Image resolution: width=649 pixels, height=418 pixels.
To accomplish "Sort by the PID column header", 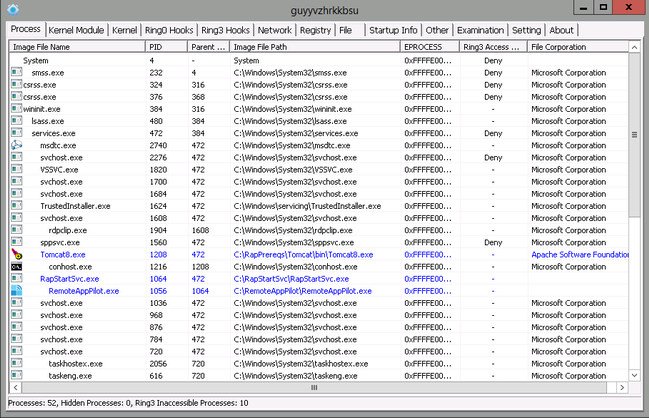I will [x=165, y=47].
